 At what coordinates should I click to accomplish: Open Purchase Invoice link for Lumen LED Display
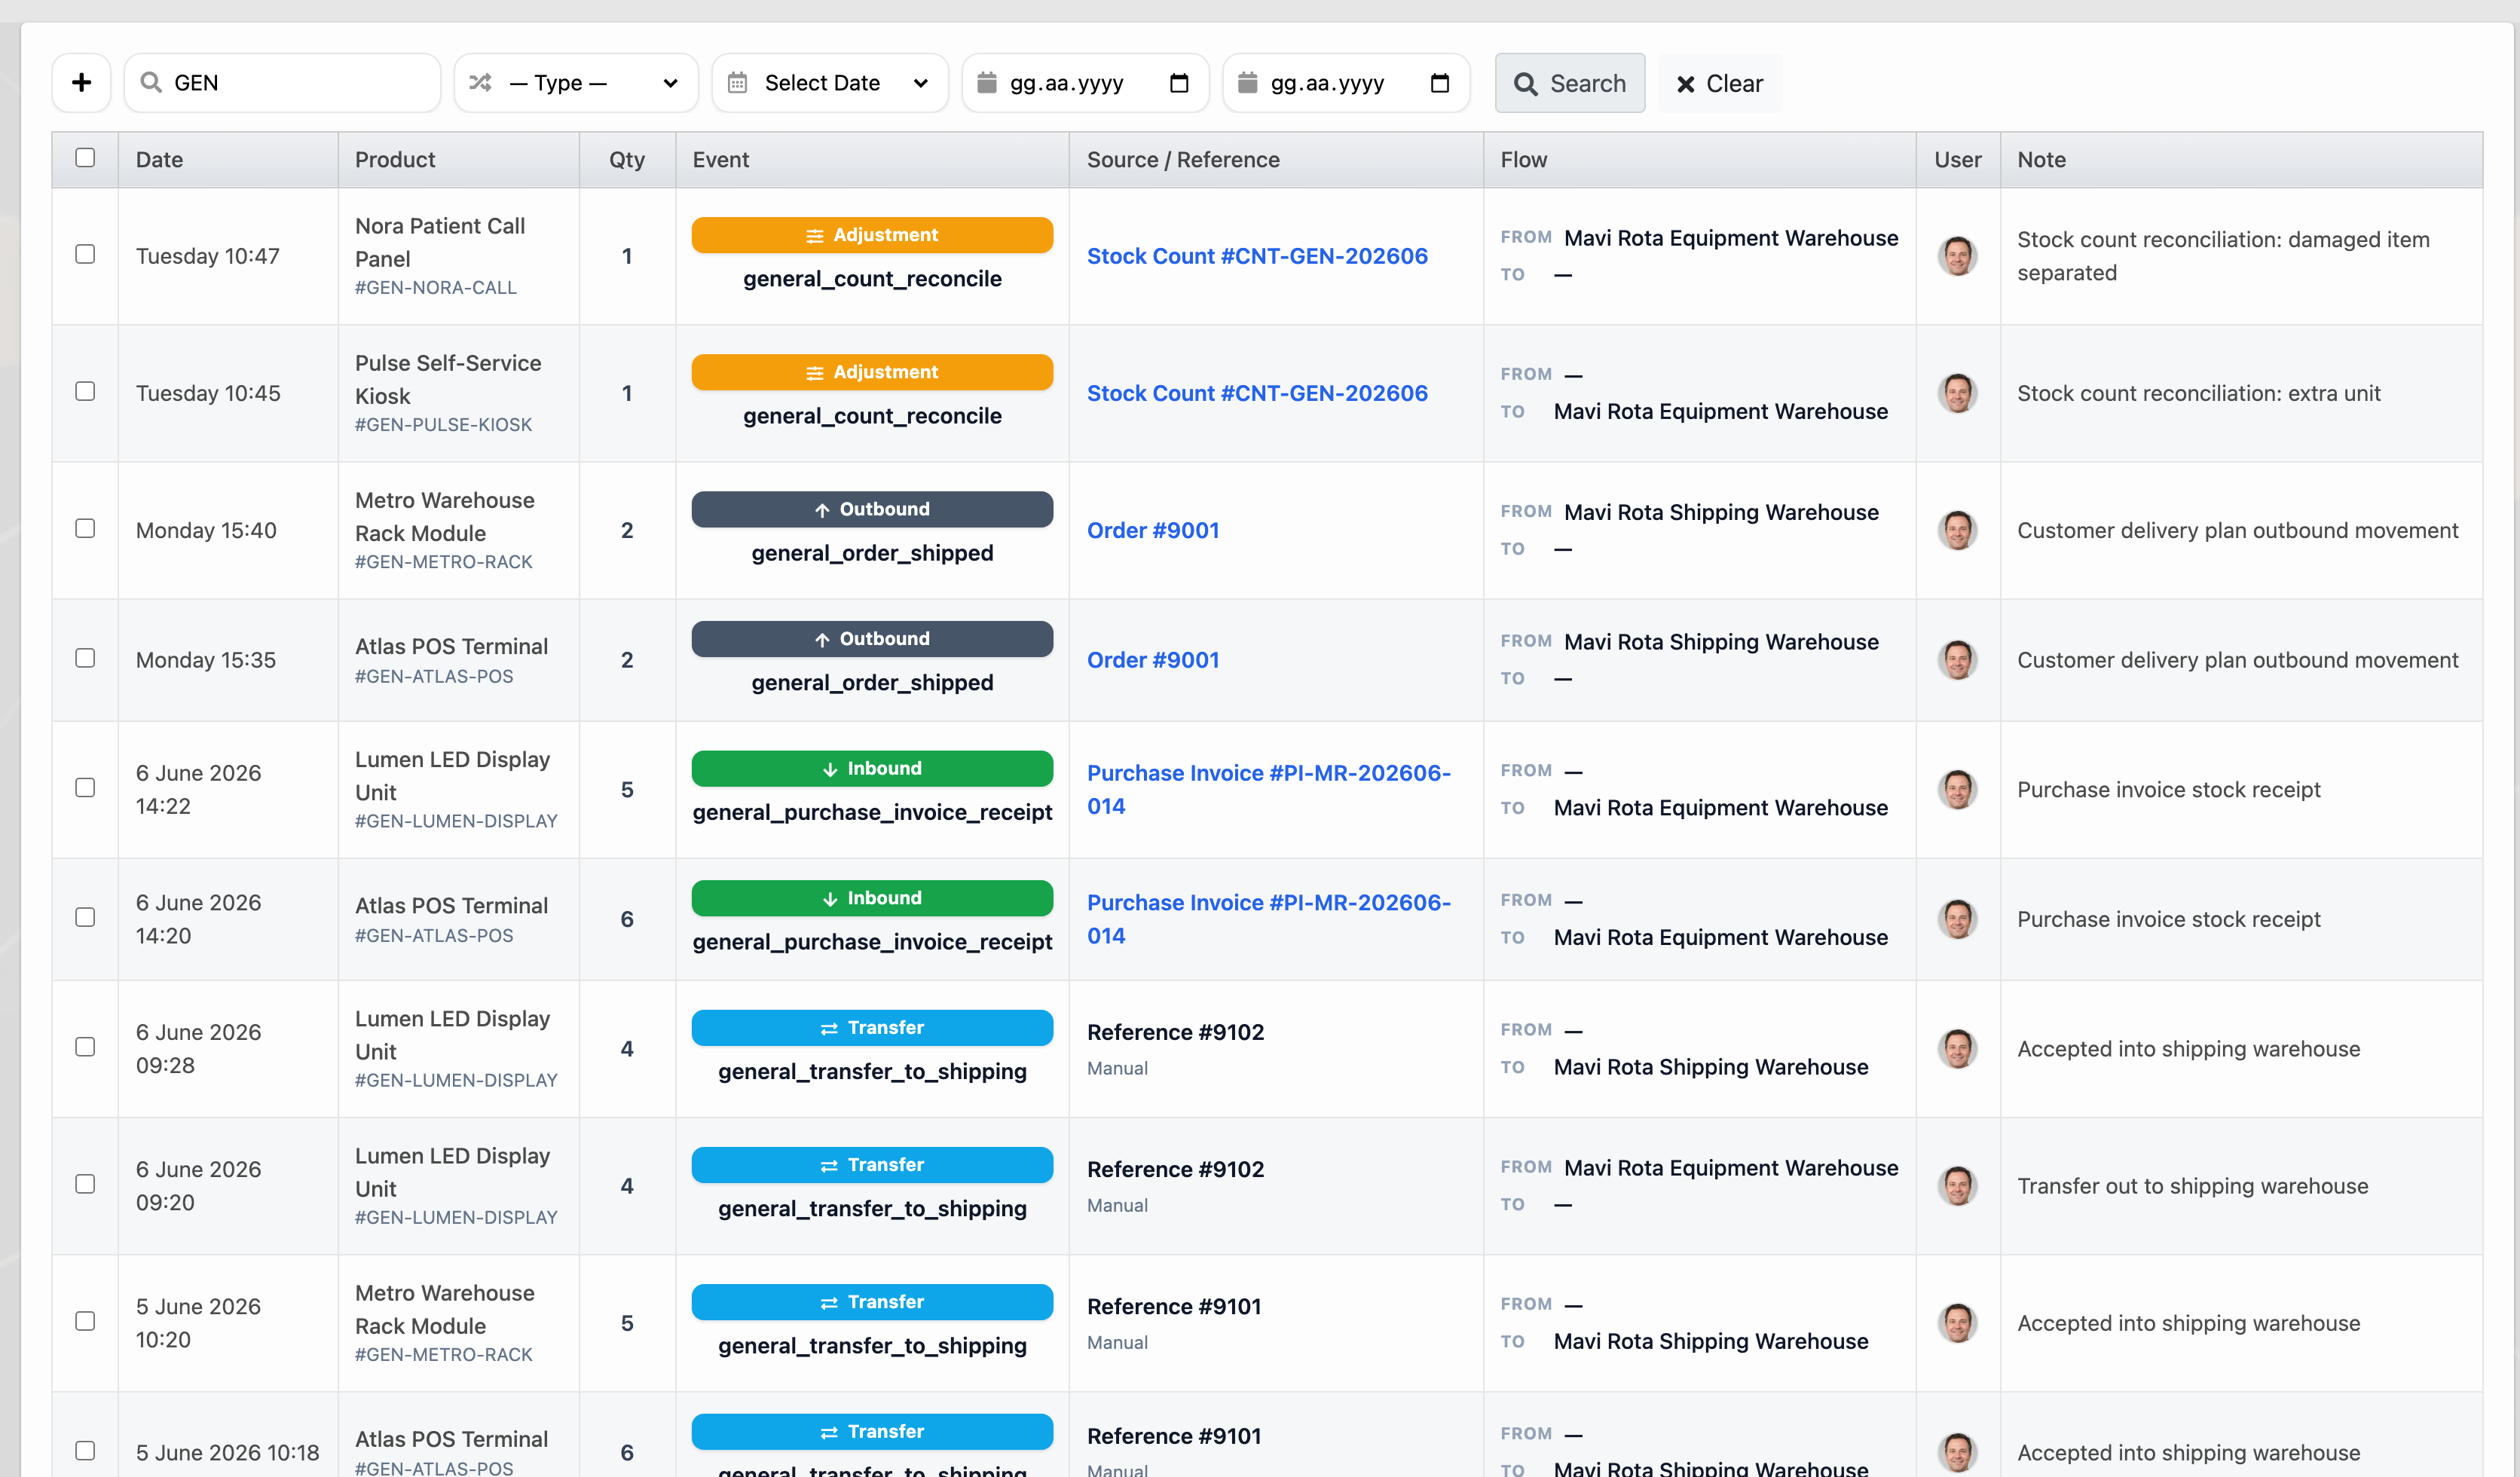(x=1268, y=790)
